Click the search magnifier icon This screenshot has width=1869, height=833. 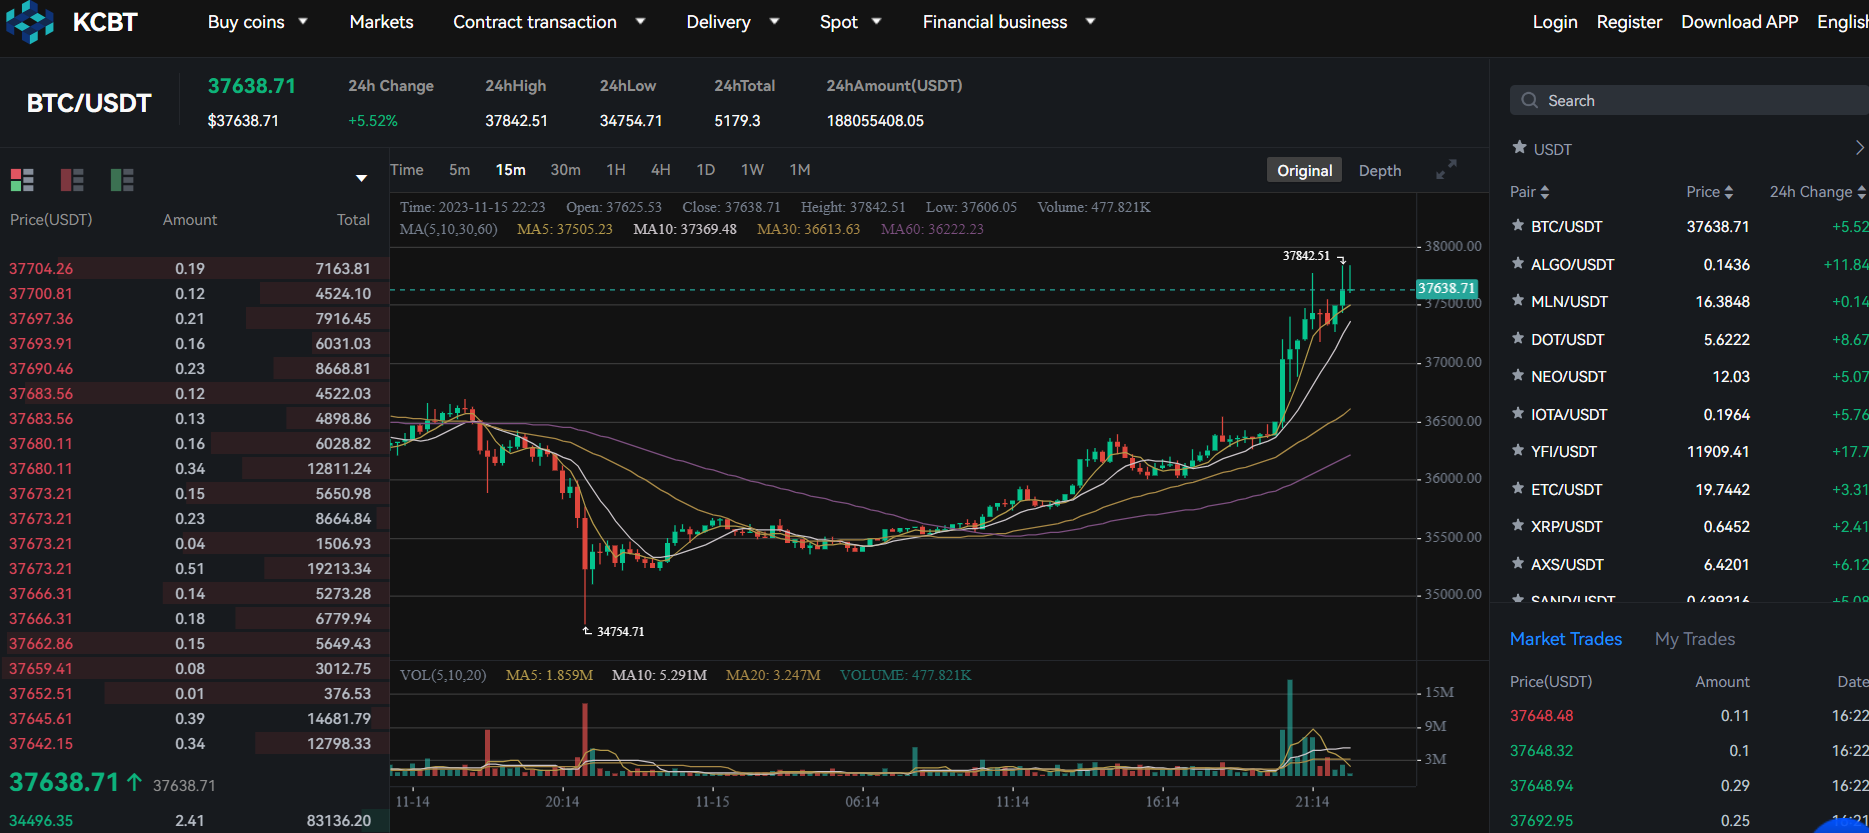pyautogui.click(x=1529, y=100)
